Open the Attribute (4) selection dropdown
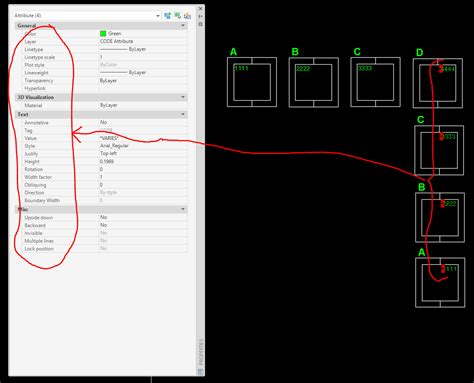Viewport: 474px width, 383px height. [87, 15]
